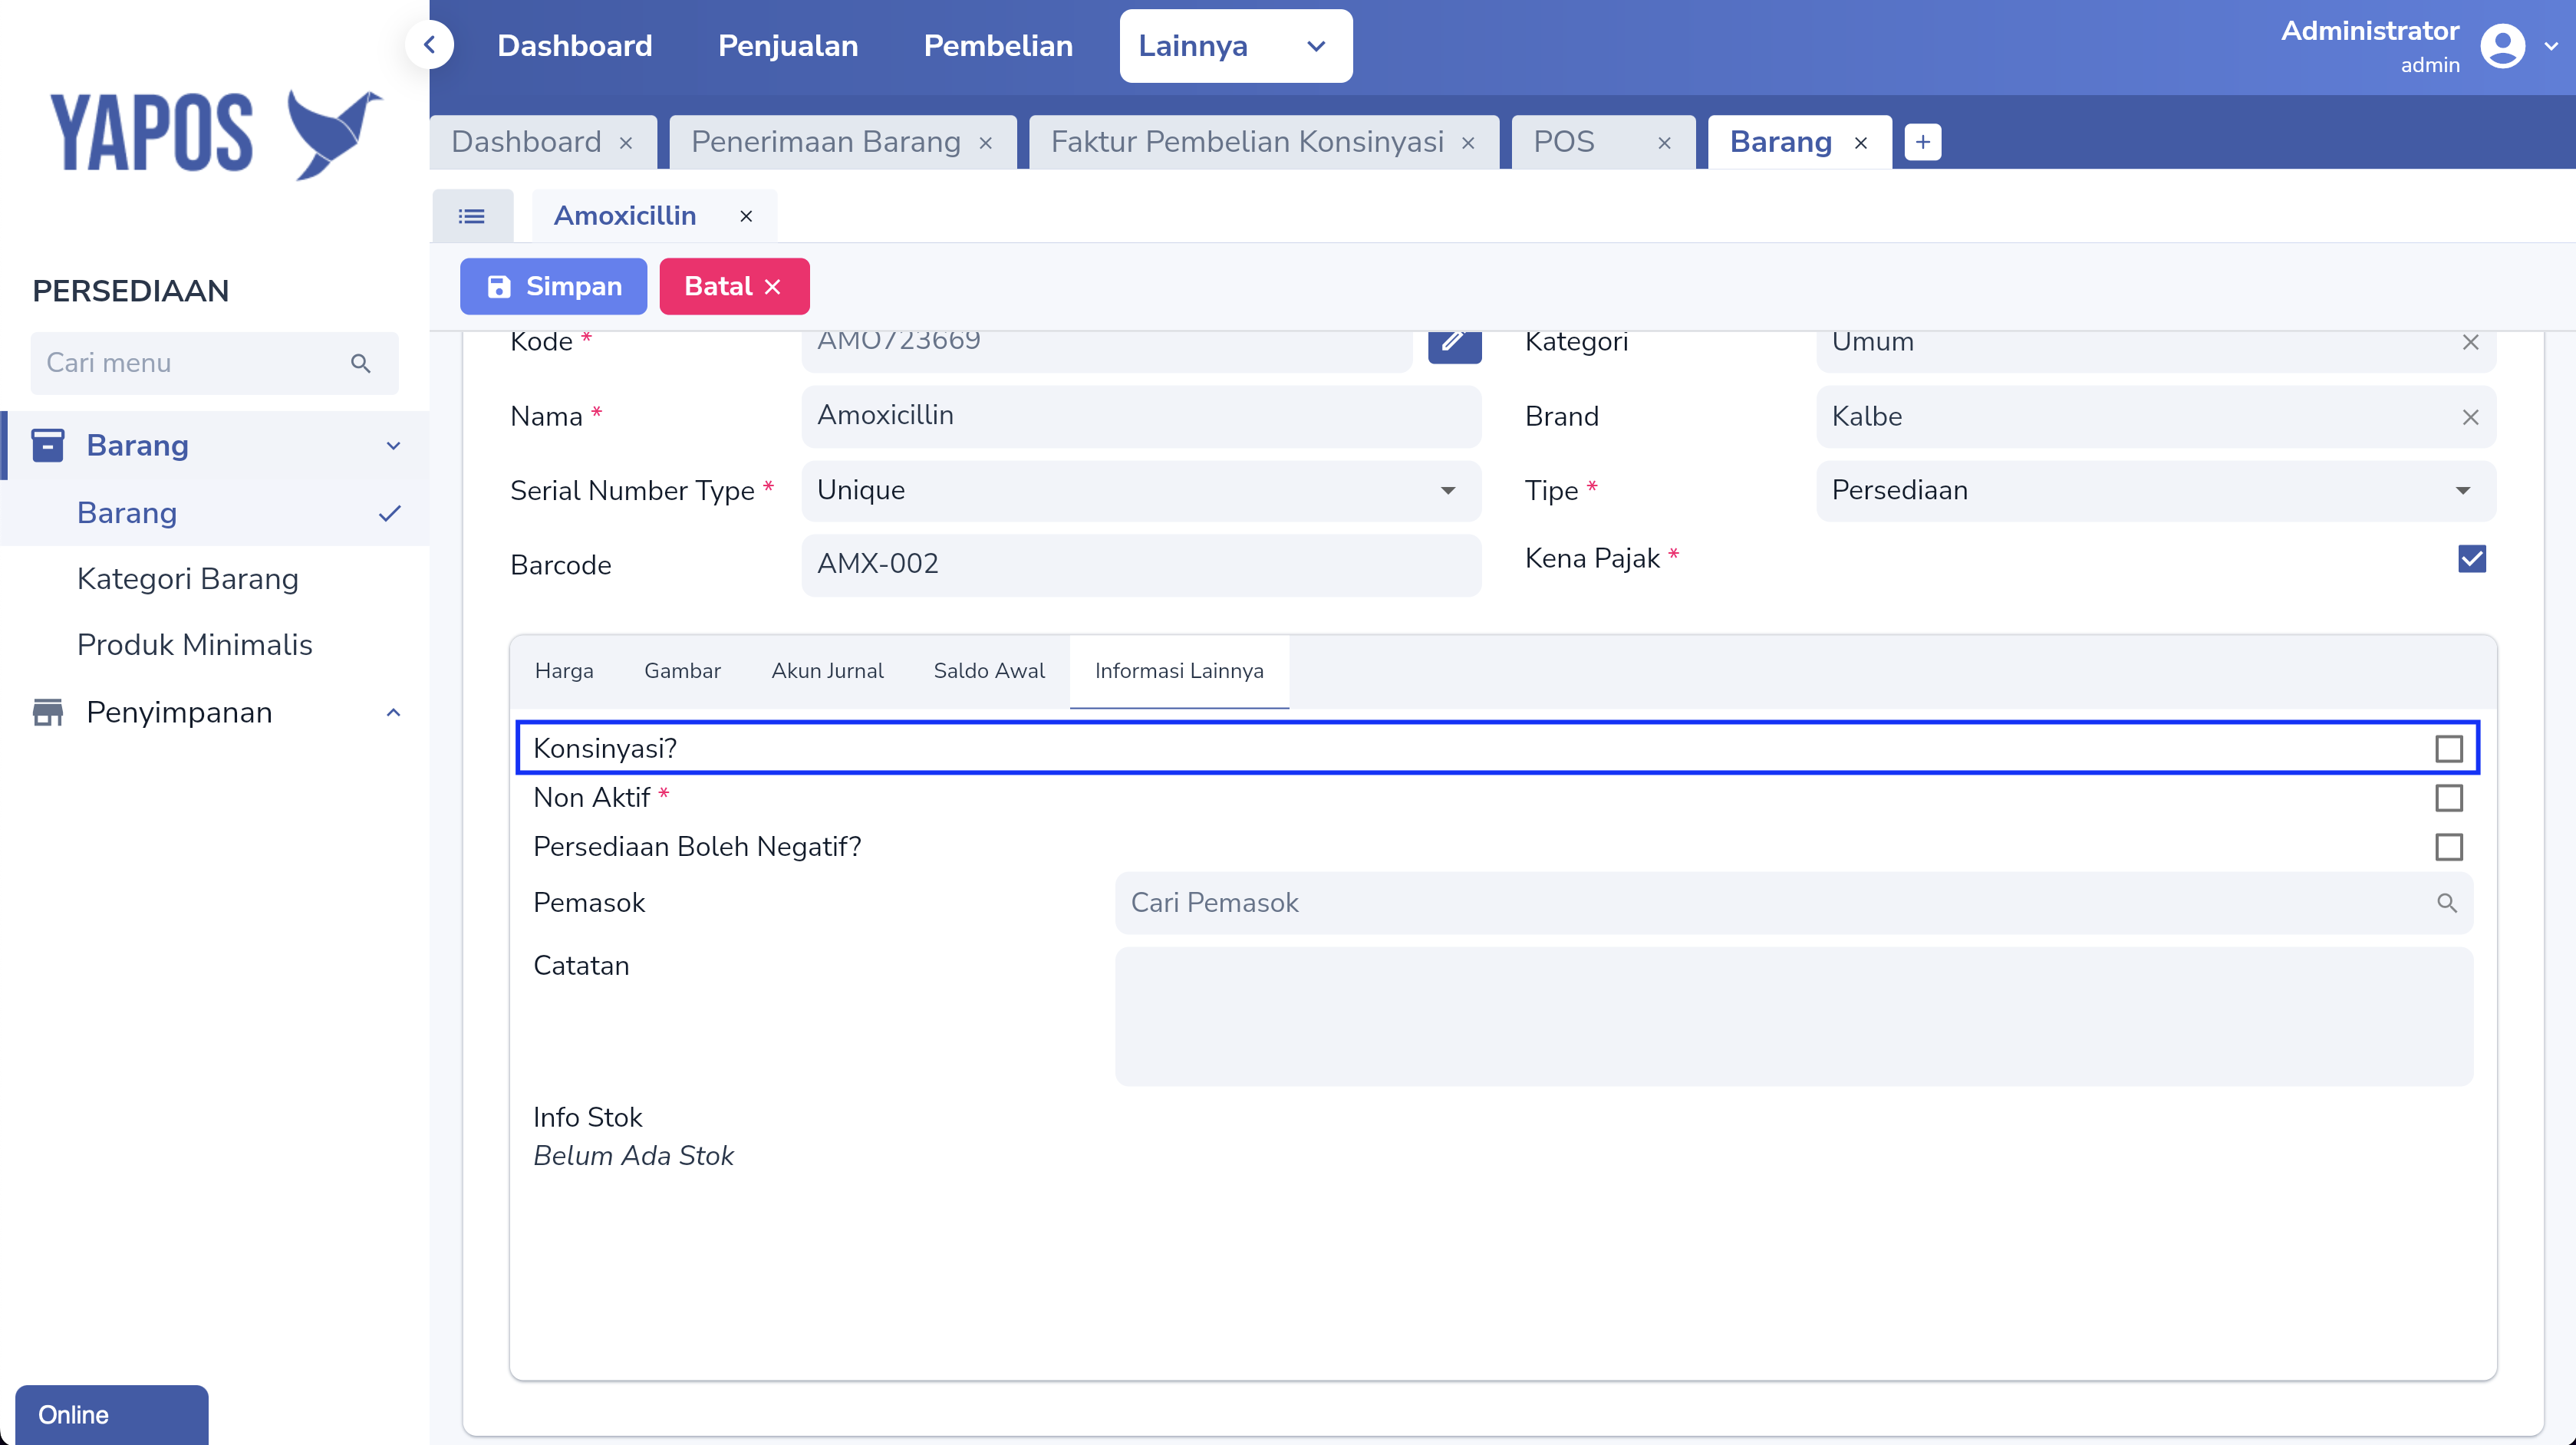Click the Pemasok search magnifier icon
The image size is (2576, 1445).
point(2446,903)
